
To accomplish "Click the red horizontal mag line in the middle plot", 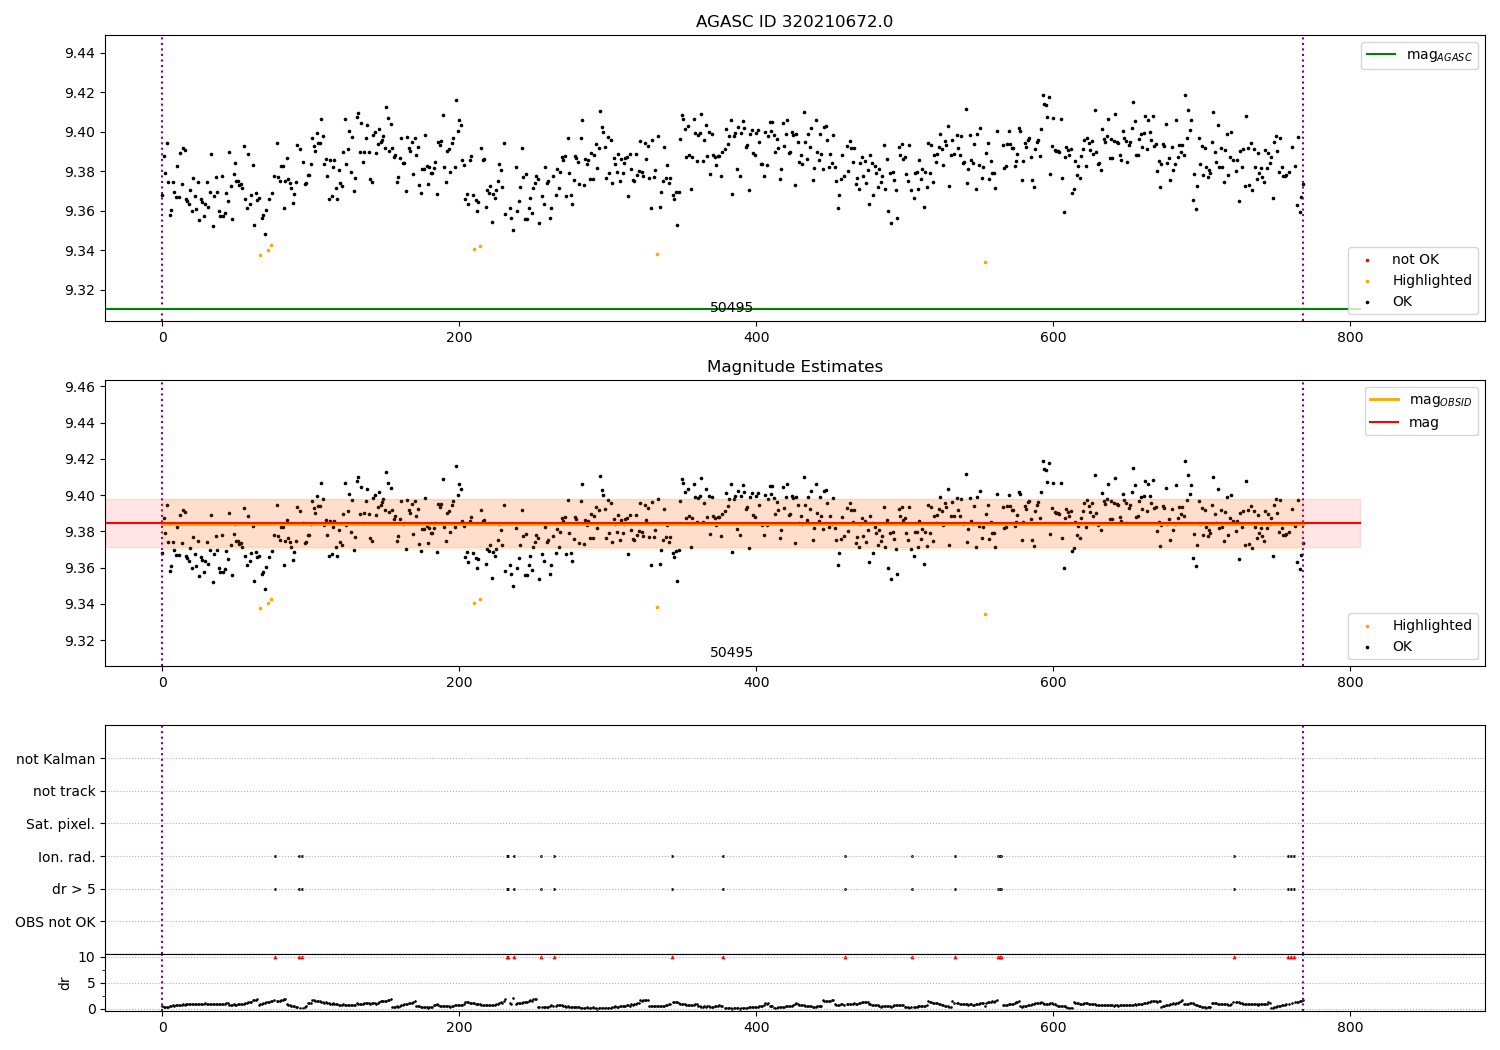I will 732,523.
